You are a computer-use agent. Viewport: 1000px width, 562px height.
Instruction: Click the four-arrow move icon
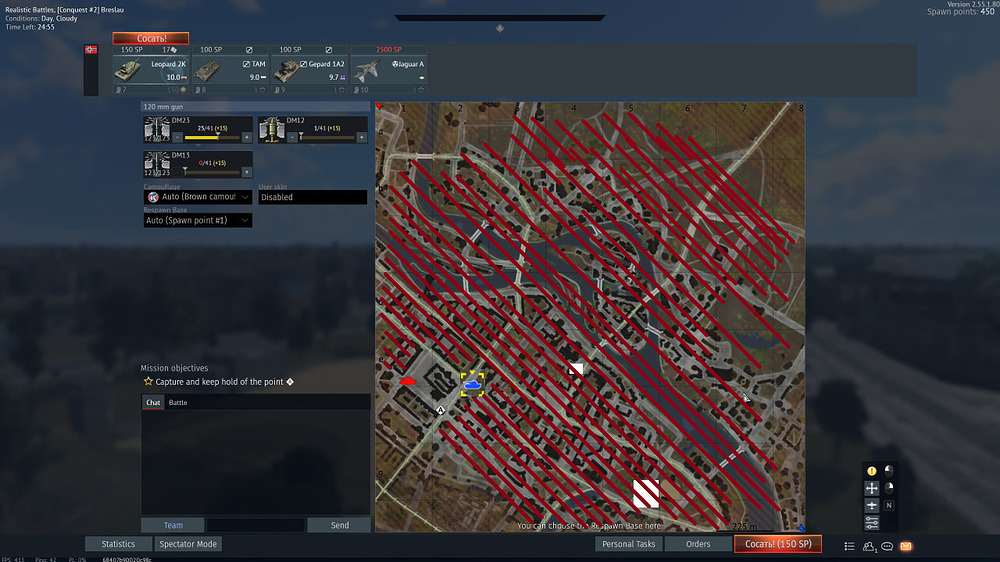[x=871, y=488]
